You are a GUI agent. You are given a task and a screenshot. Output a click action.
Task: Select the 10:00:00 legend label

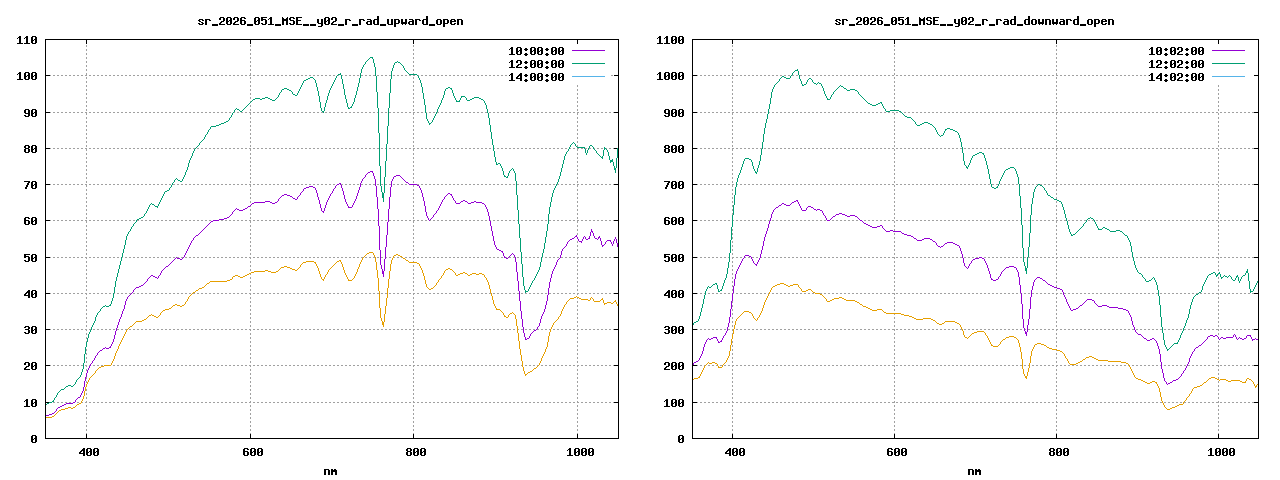[536, 51]
